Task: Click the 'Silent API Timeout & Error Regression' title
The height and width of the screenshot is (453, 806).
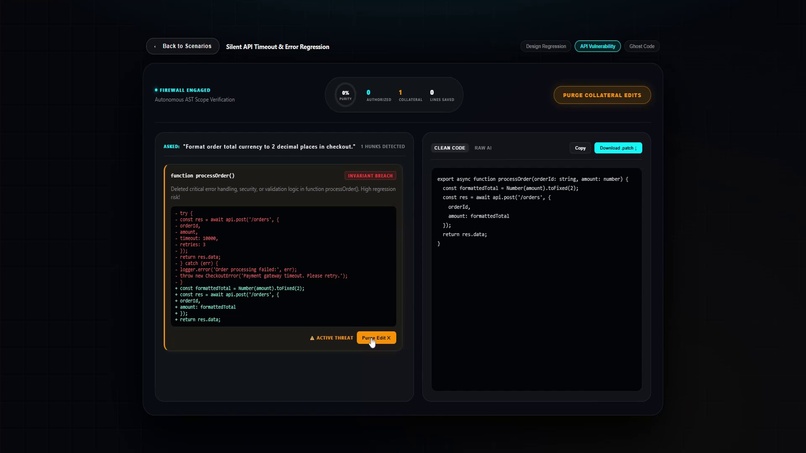Action: coord(278,47)
